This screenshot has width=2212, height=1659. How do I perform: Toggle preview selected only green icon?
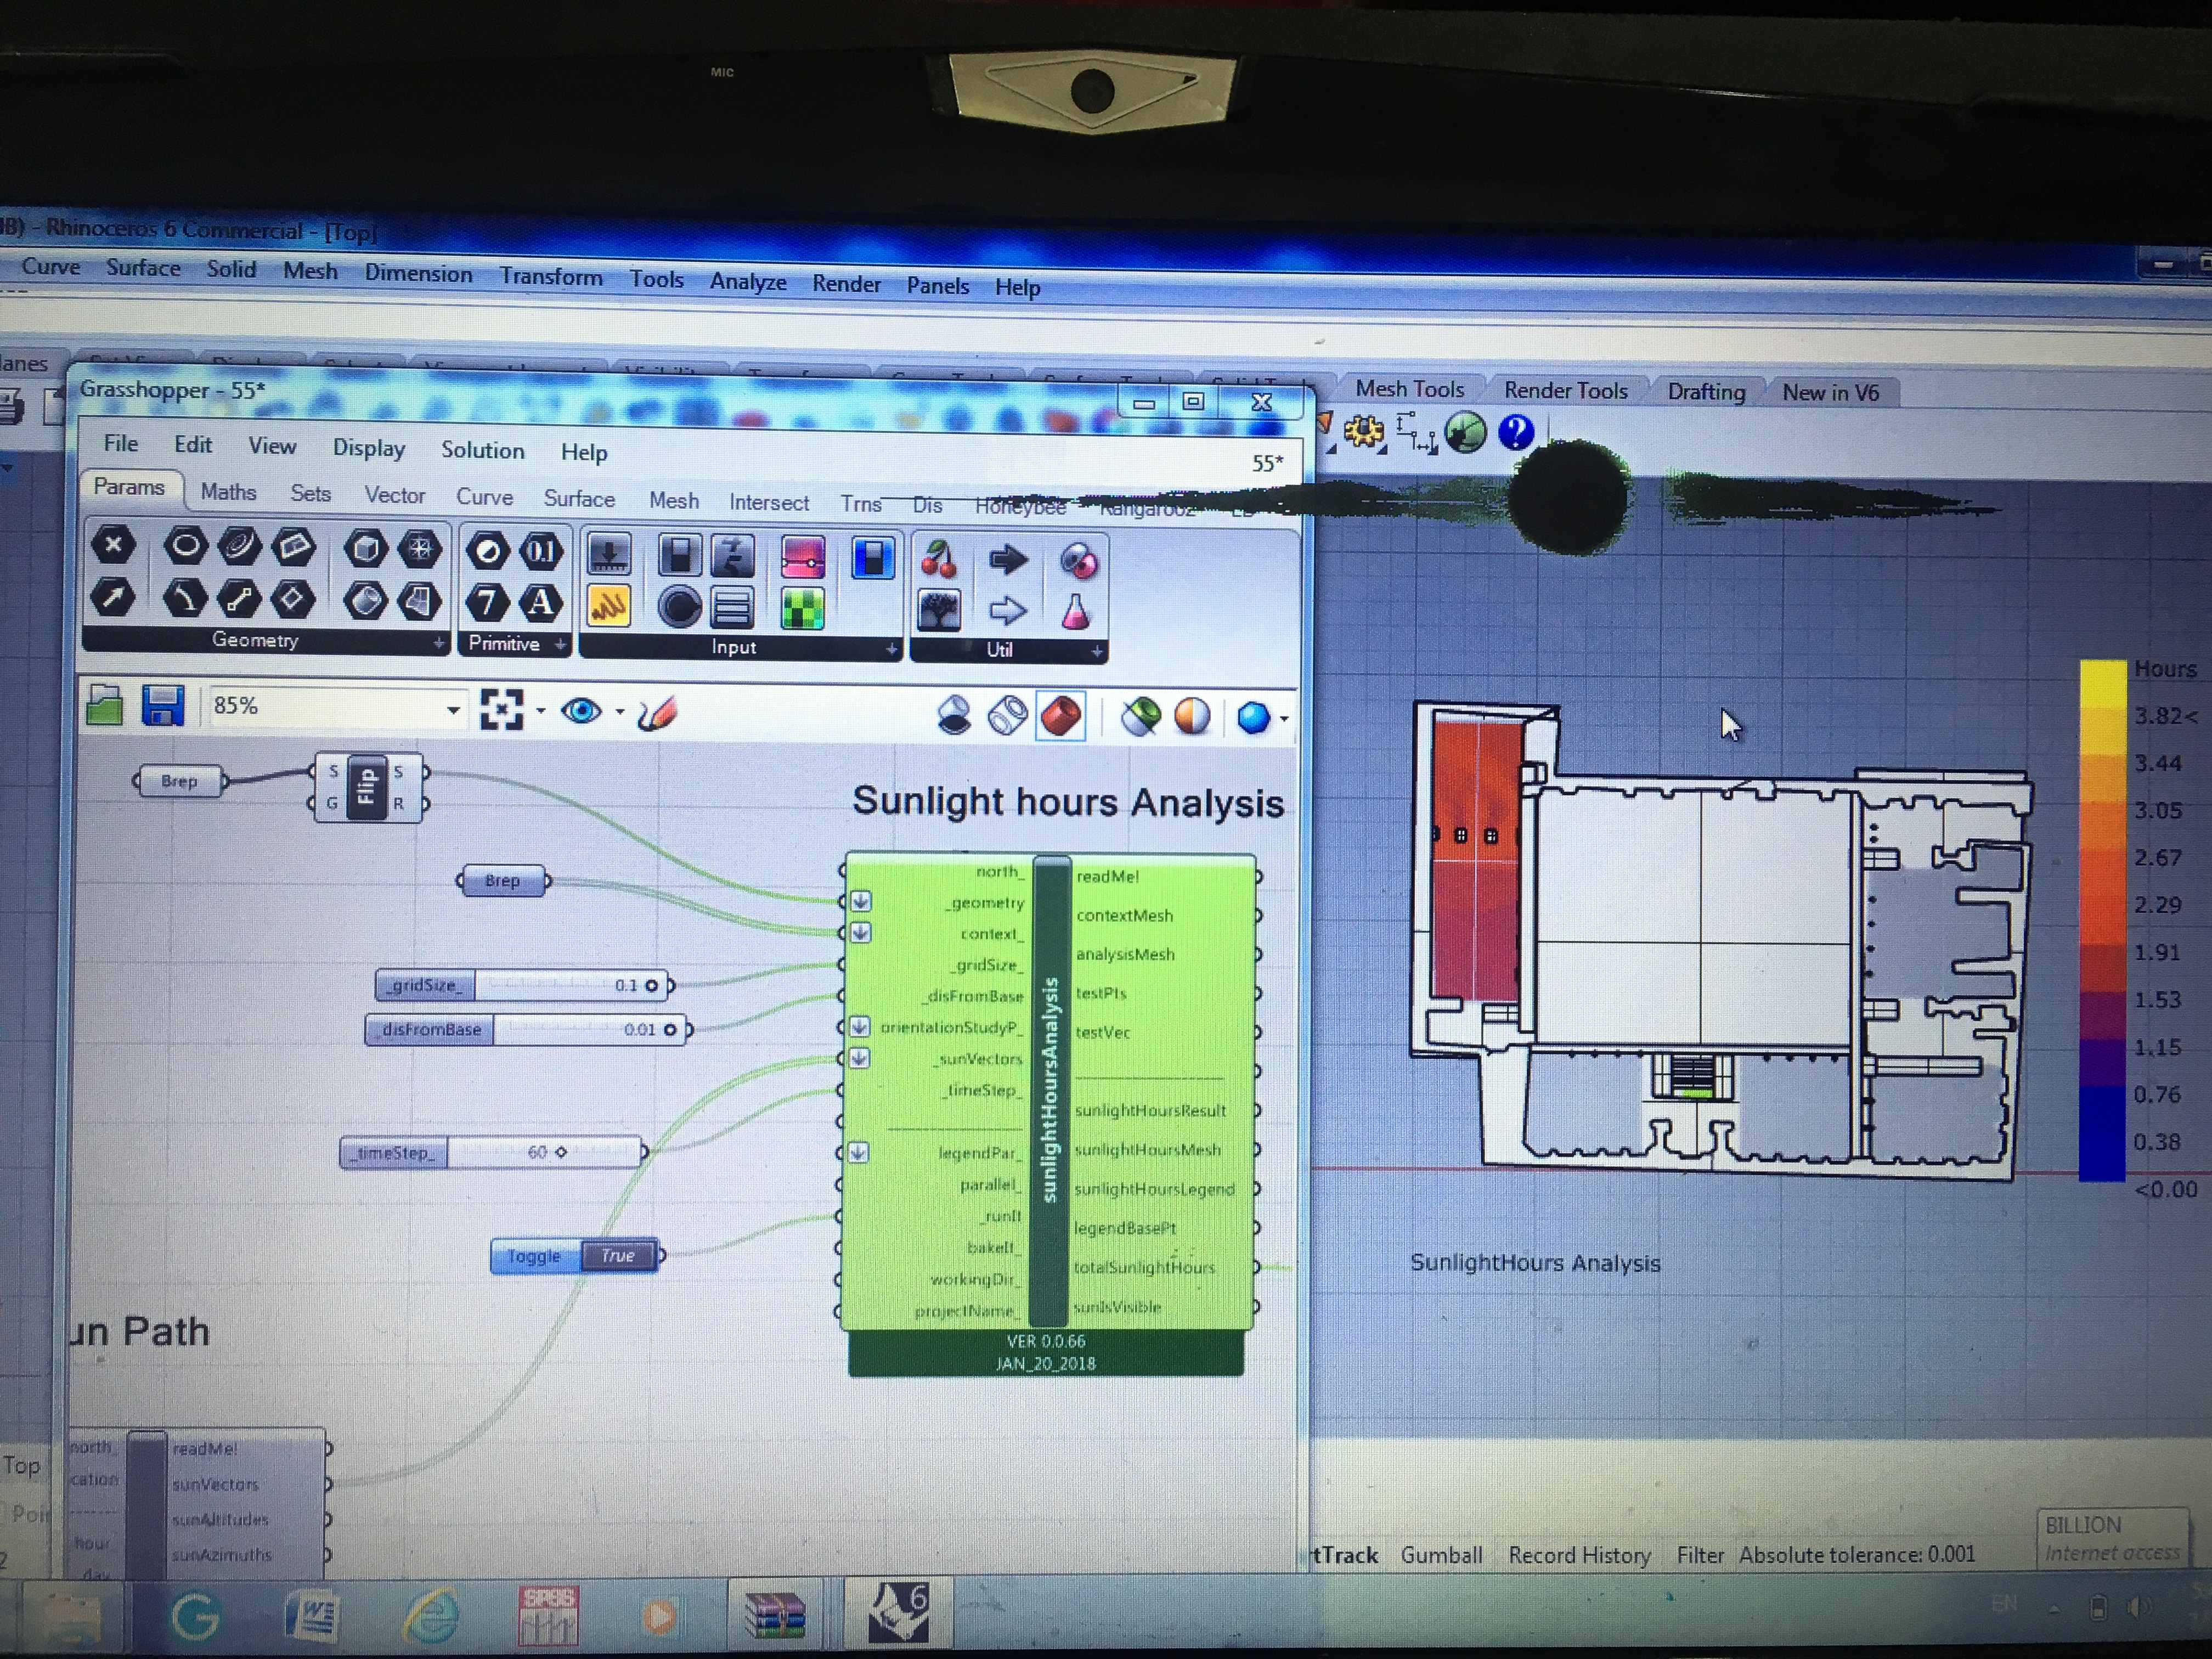pyautogui.click(x=1140, y=716)
